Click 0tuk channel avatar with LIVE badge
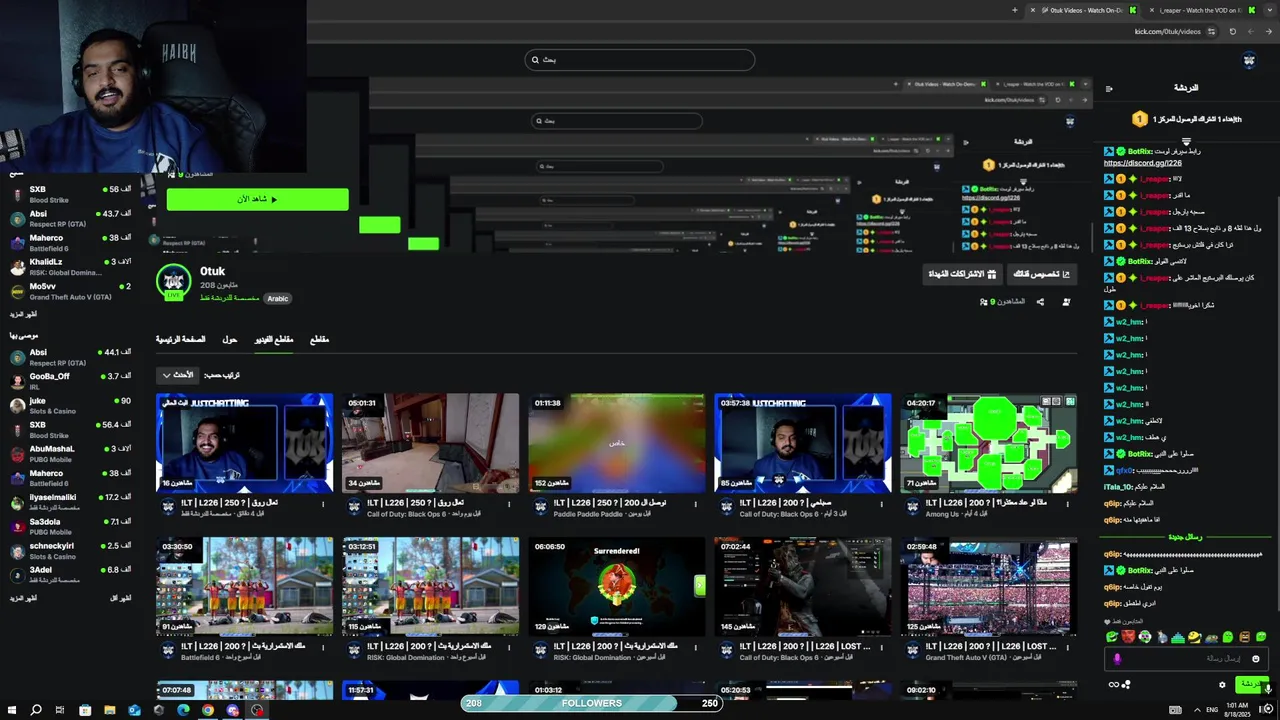The width and height of the screenshot is (1280, 720). point(174,282)
